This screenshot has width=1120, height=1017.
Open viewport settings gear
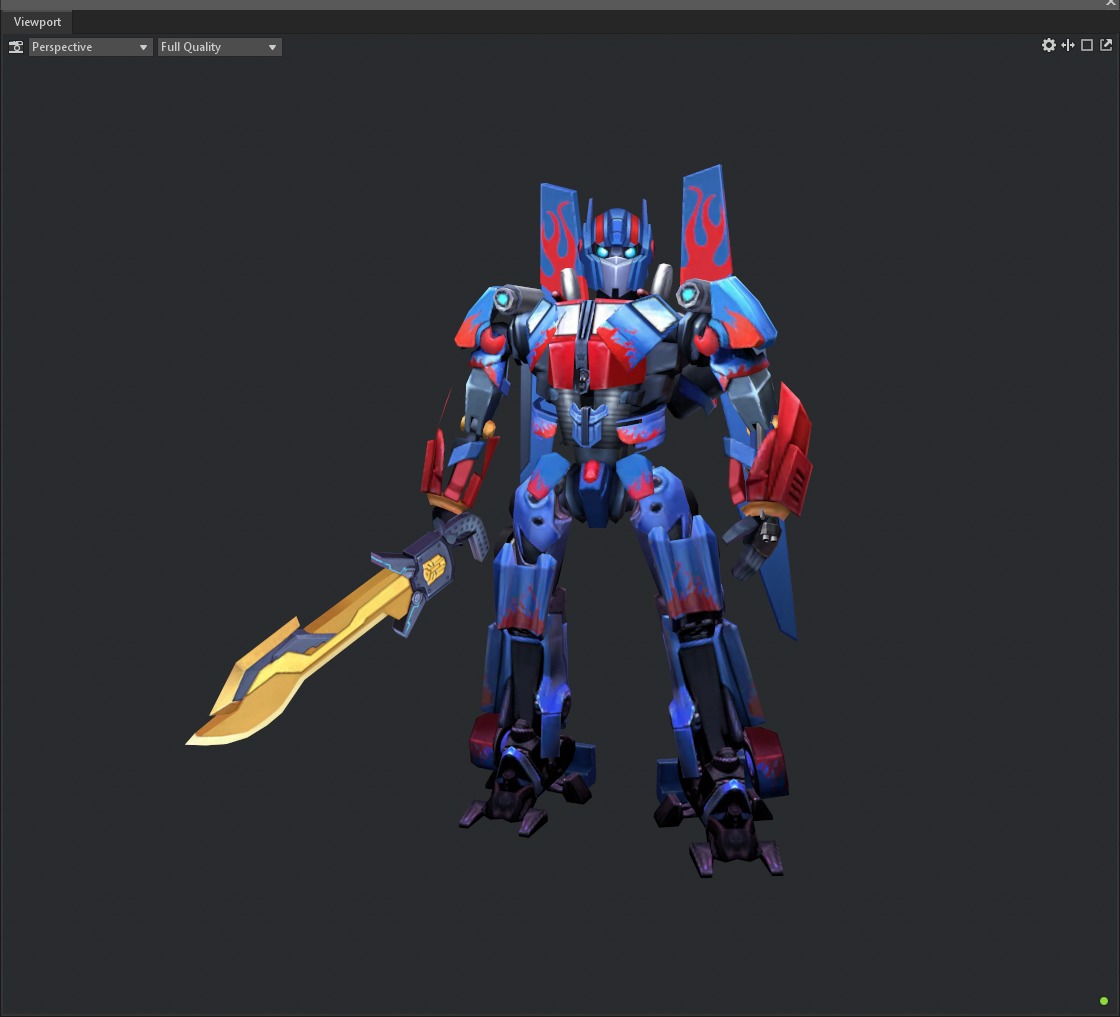1048,46
